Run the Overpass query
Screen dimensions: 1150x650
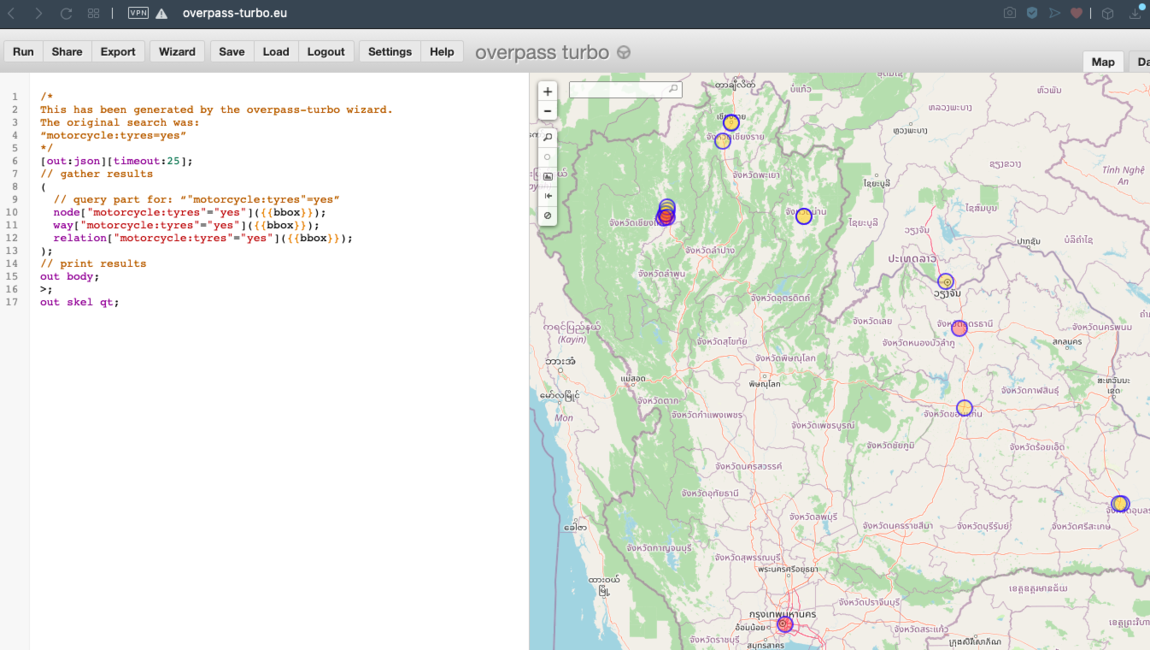pos(23,51)
